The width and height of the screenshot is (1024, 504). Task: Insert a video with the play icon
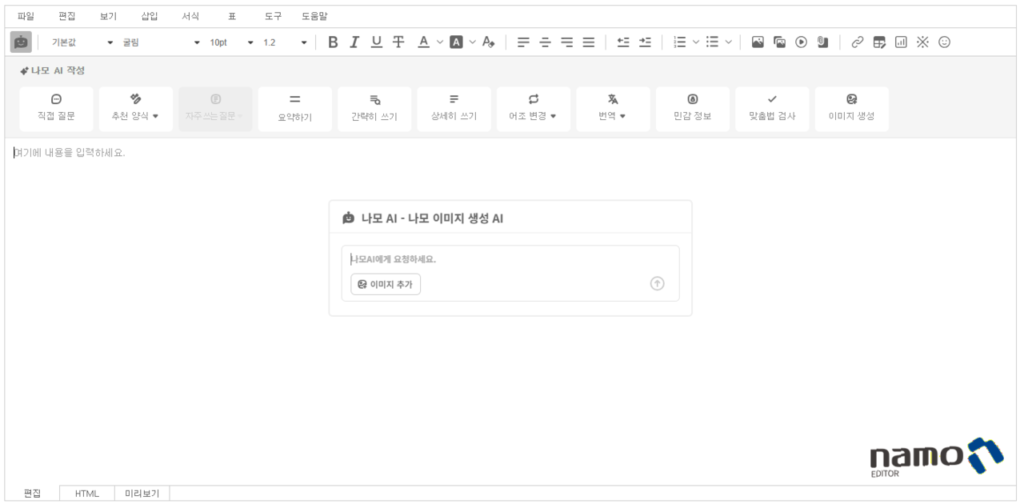tap(801, 42)
